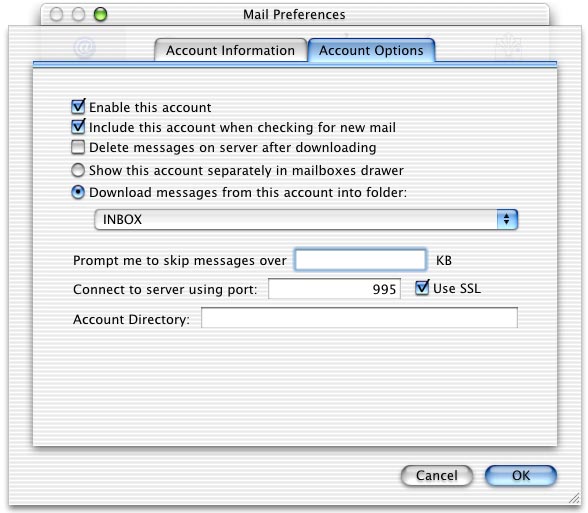Toggle the Use SSL checkbox
Viewport: 588px width, 513px height.
pyautogui.click(x=422, y=288)
